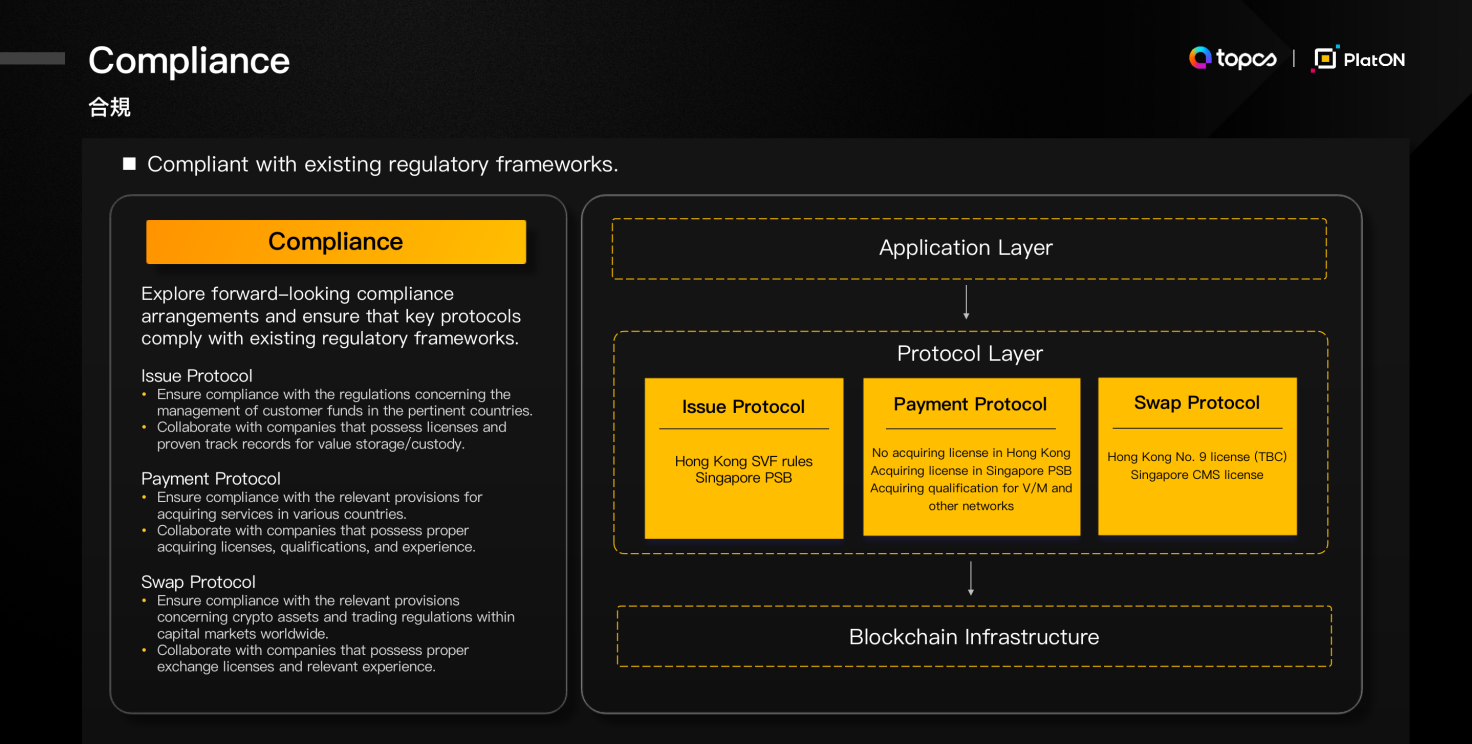Click the Protocol Layer heading
Viewport: 1472px width, 744px height.
pos(970,354)
